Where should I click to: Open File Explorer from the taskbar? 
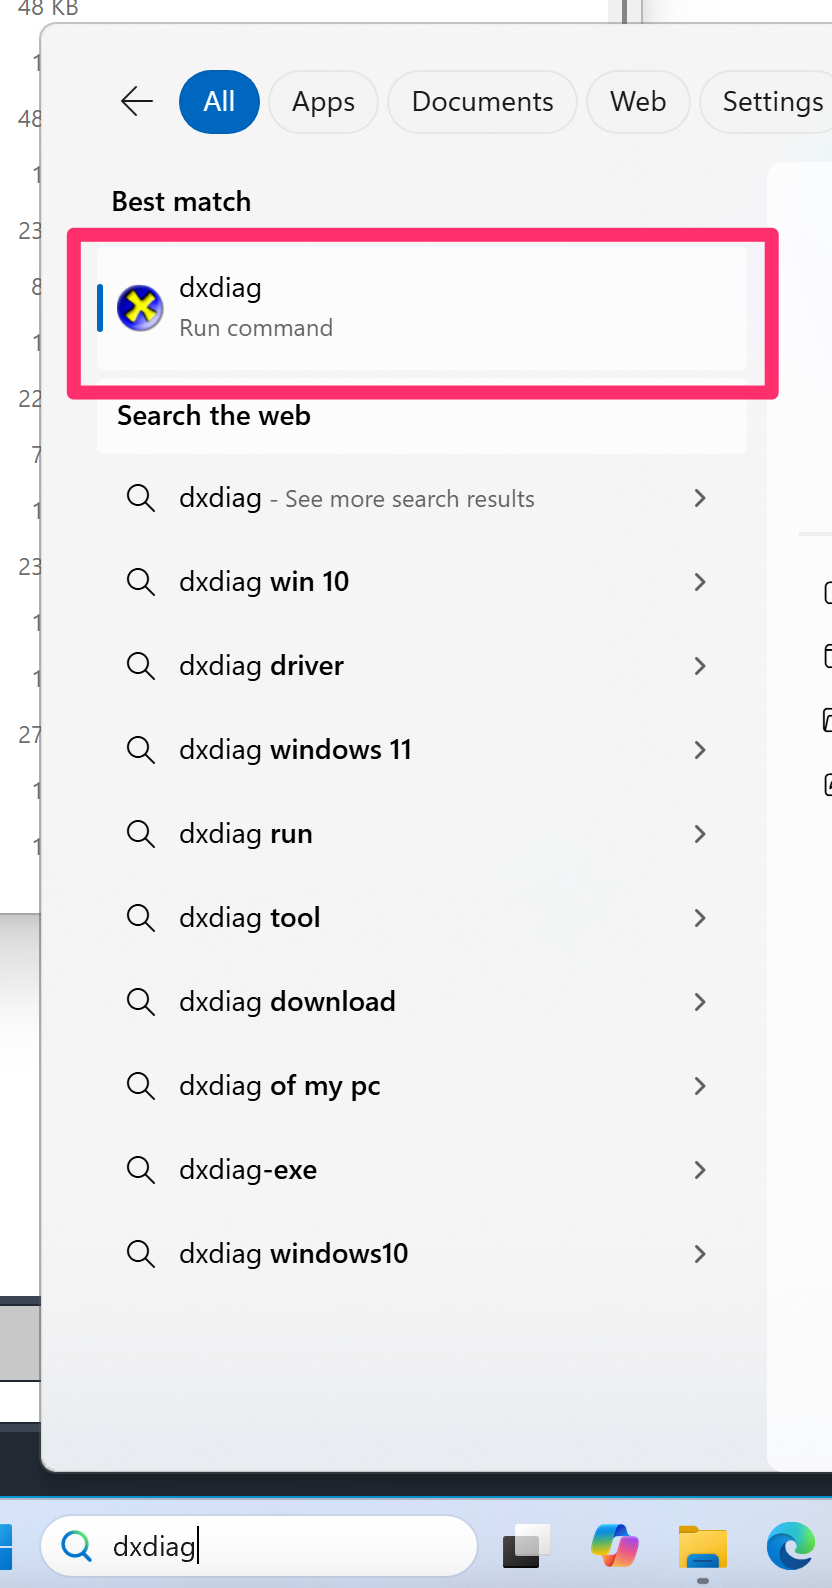pos(703,1546)
